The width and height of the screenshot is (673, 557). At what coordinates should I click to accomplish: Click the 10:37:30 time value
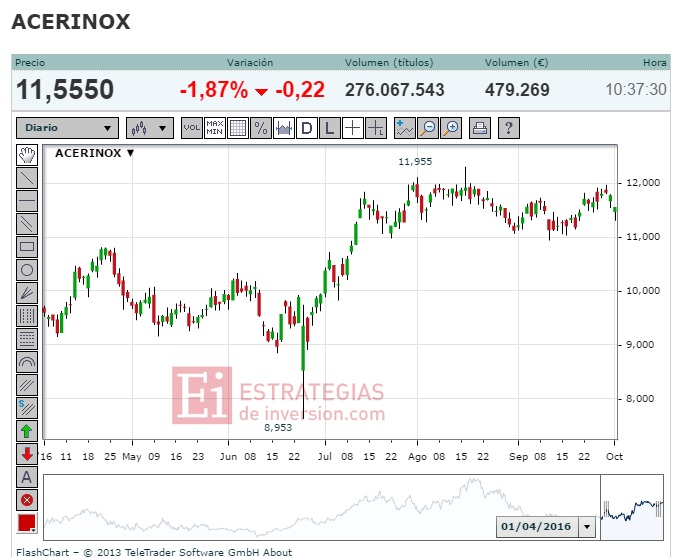coord(636,90)
